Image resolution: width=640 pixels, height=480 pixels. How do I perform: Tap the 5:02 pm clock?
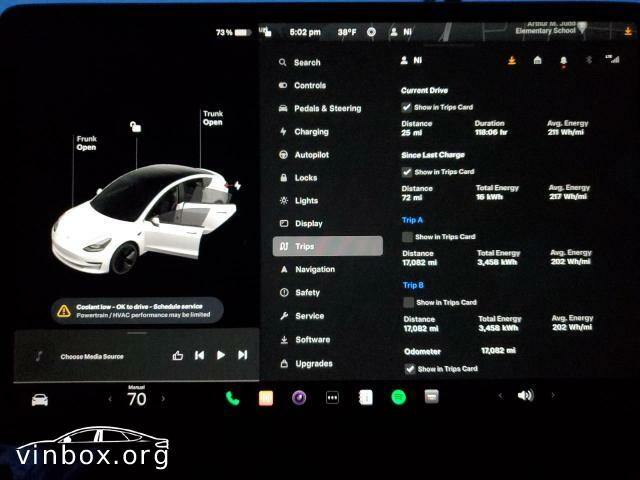point(305,32)
